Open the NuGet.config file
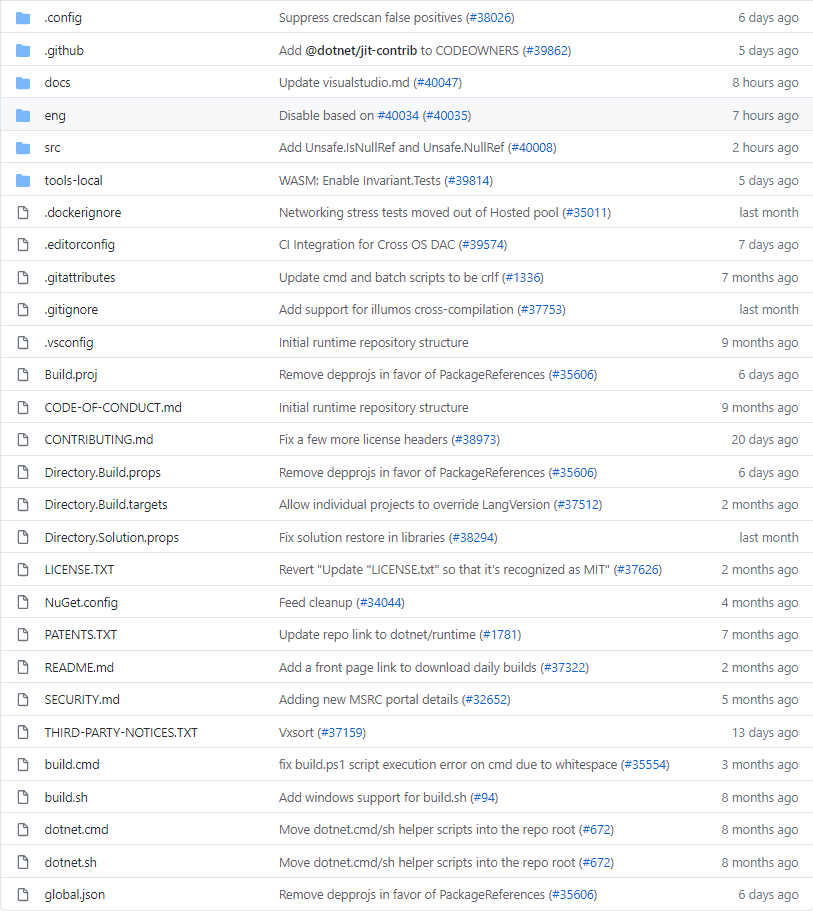 tap(81, 602)
